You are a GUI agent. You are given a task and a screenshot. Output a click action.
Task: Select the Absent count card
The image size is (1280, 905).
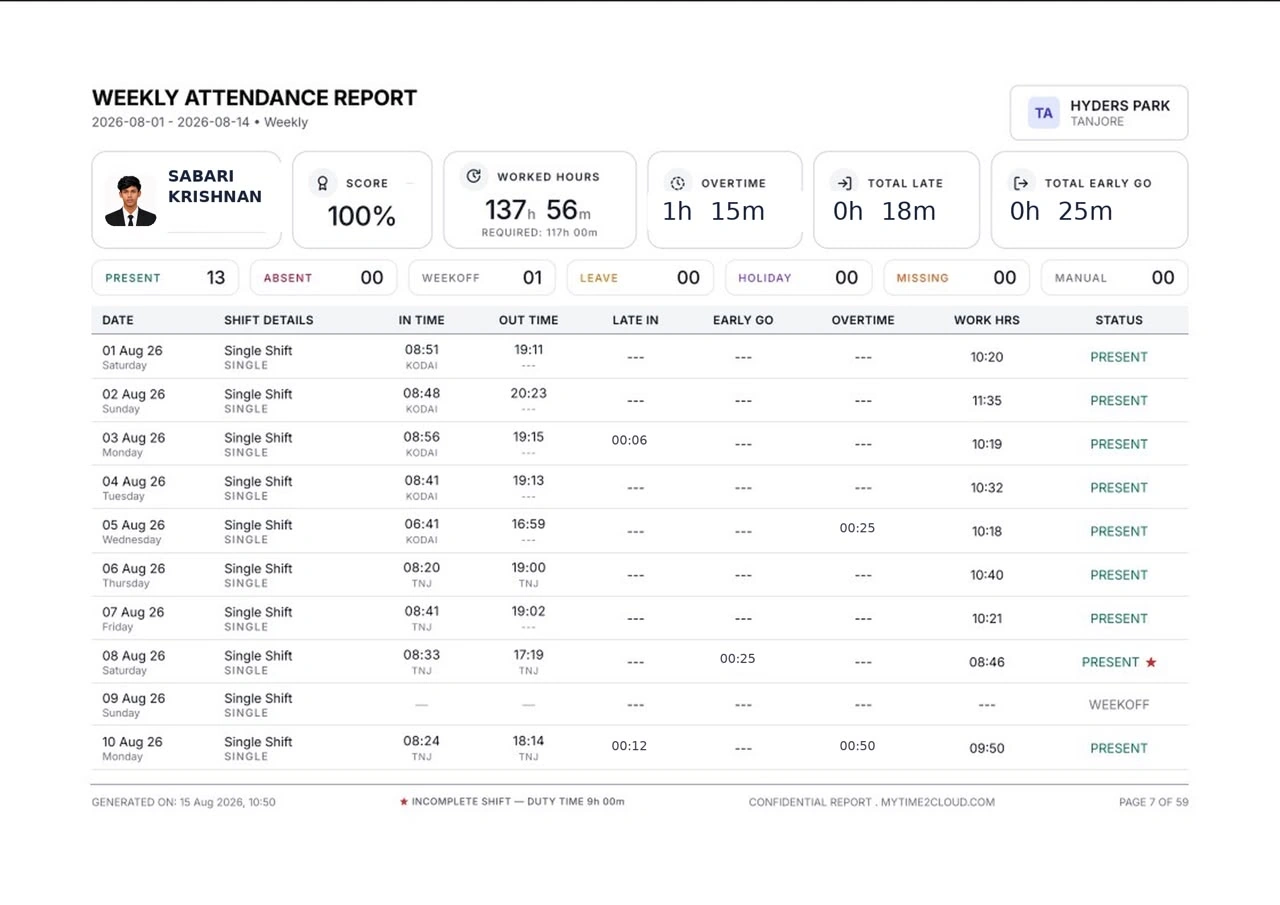323,278
